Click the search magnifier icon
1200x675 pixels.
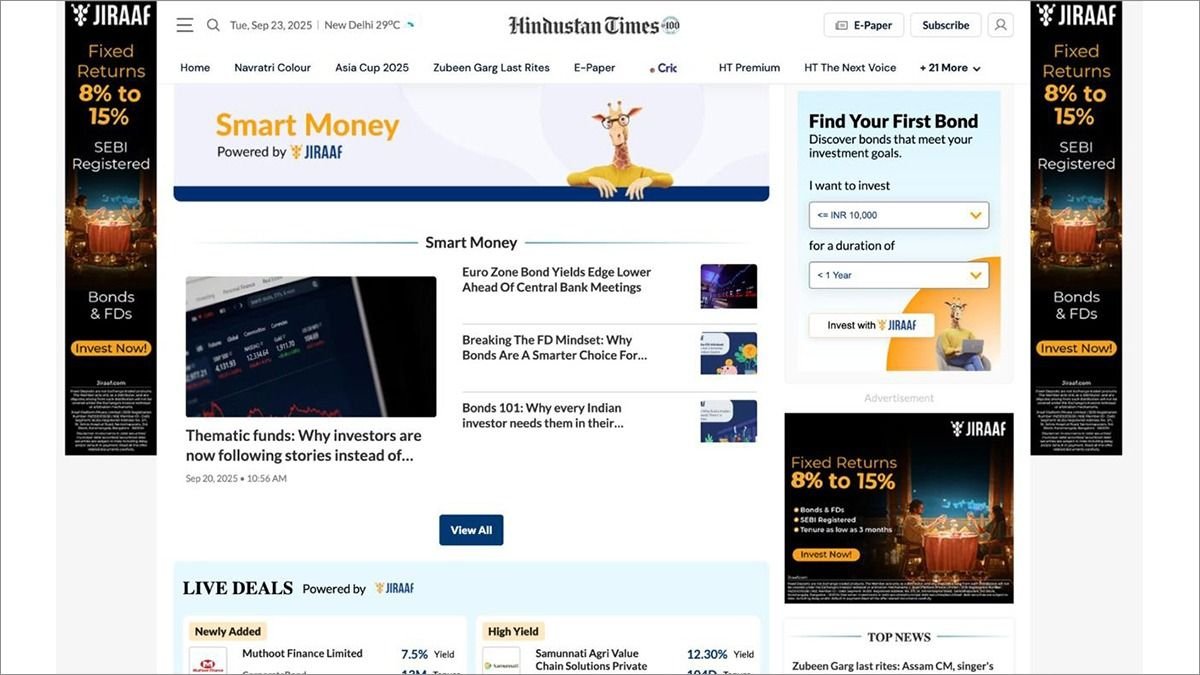(213, 25)
